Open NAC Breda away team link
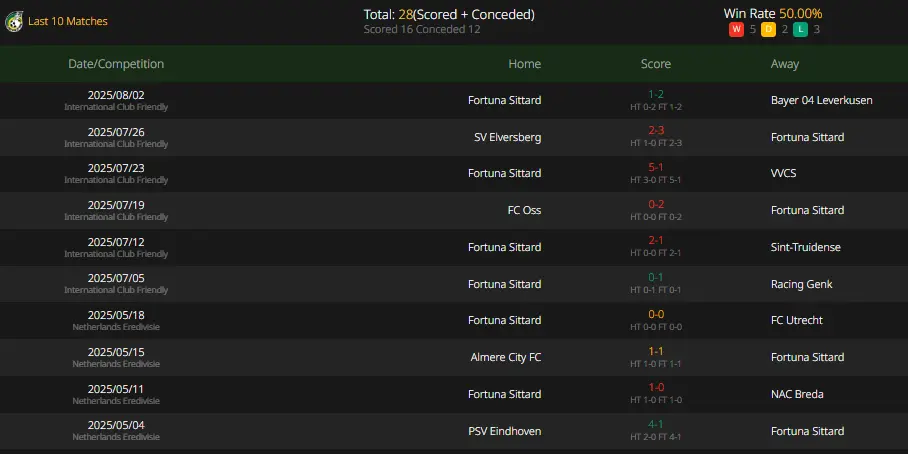 coord(797,394)
